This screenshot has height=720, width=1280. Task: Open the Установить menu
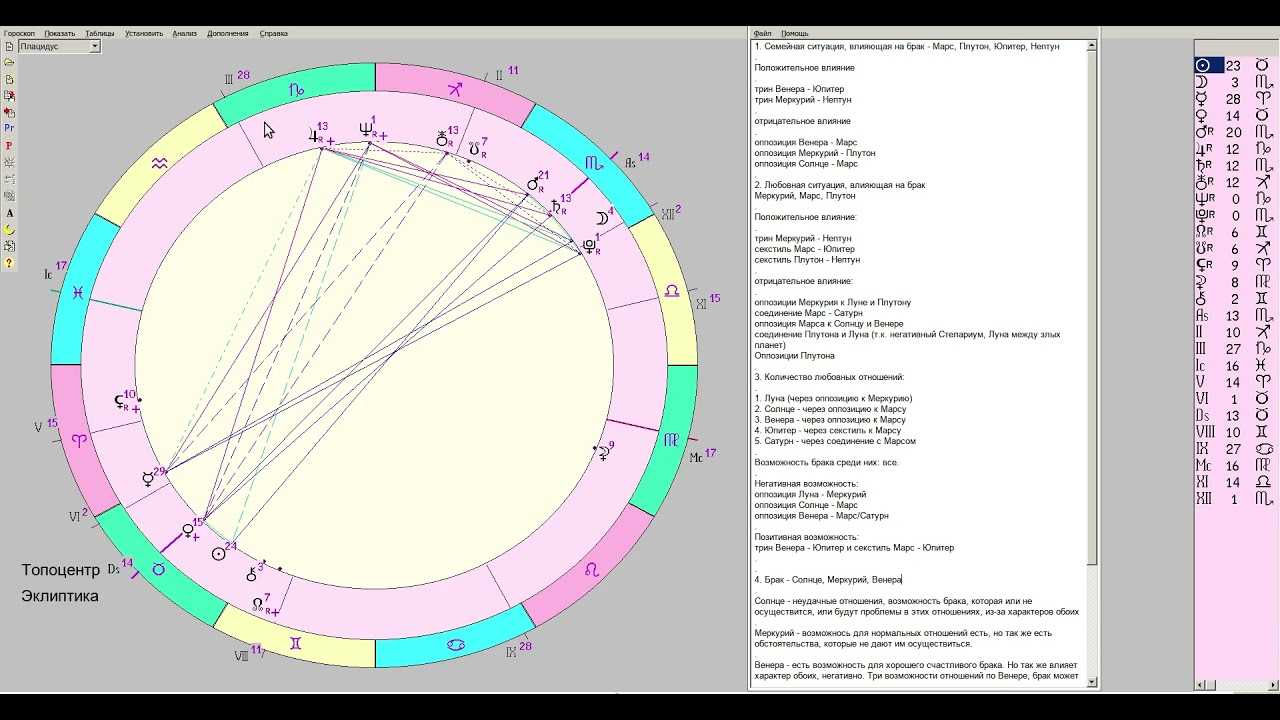tap(144, 33)
